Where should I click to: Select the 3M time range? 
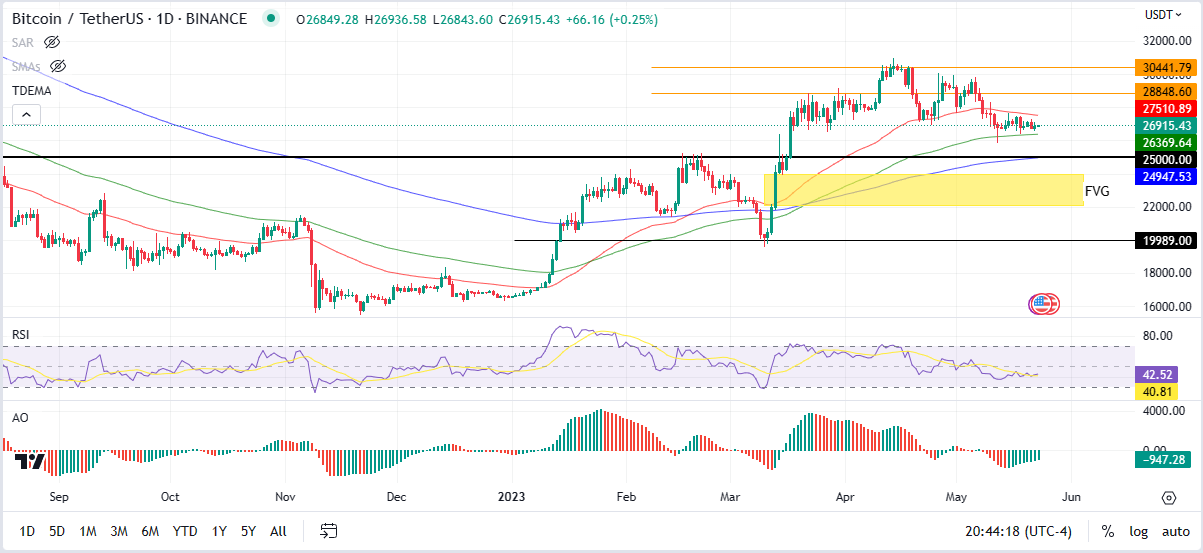(x=119, y=531)
